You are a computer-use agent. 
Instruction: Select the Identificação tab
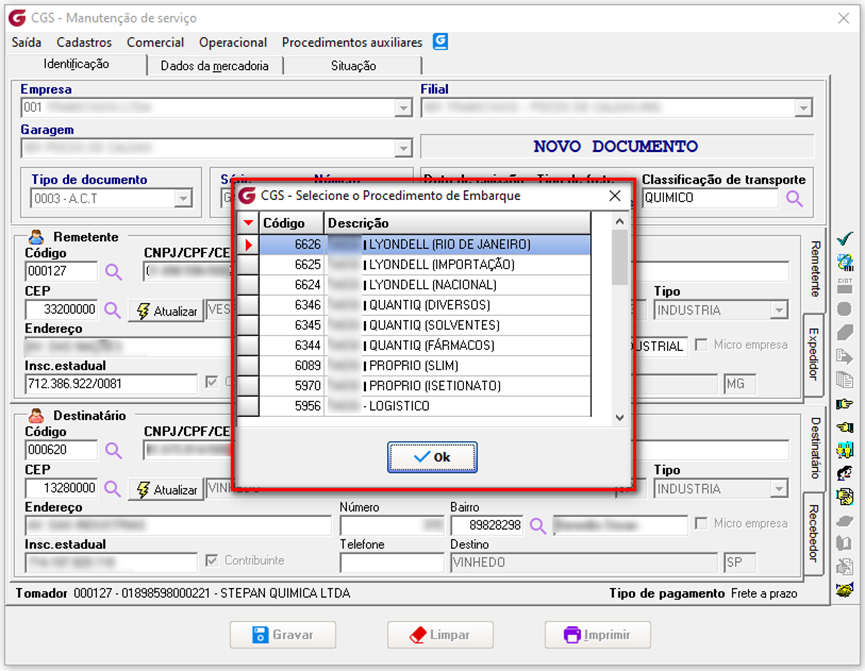tap(76, 64)
